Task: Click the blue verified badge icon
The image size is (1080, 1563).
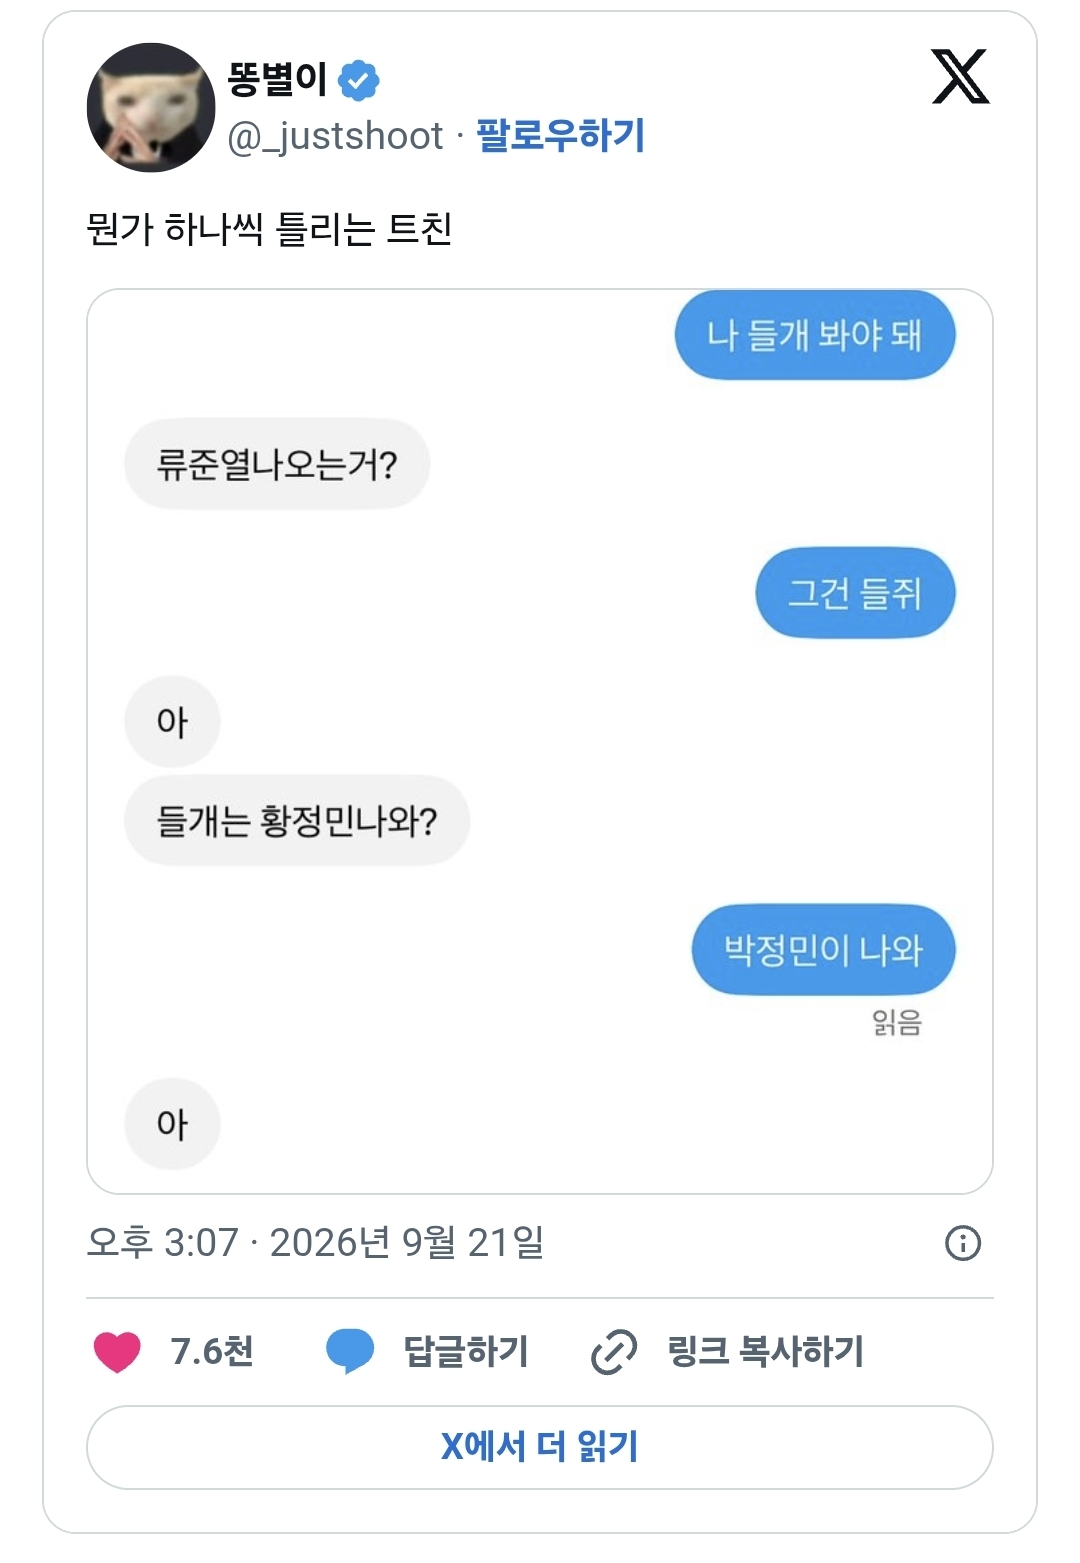Action: pyautogui.click(x=358, y=80)
